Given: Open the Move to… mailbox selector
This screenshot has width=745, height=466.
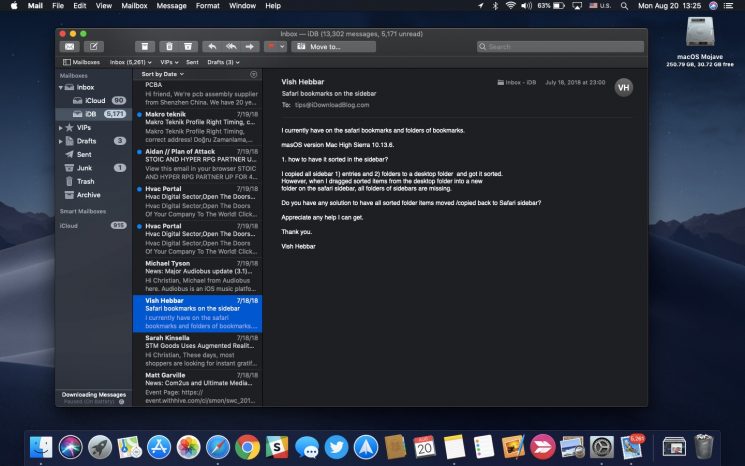Looking at the screenshot, I should tap(334, 47).
